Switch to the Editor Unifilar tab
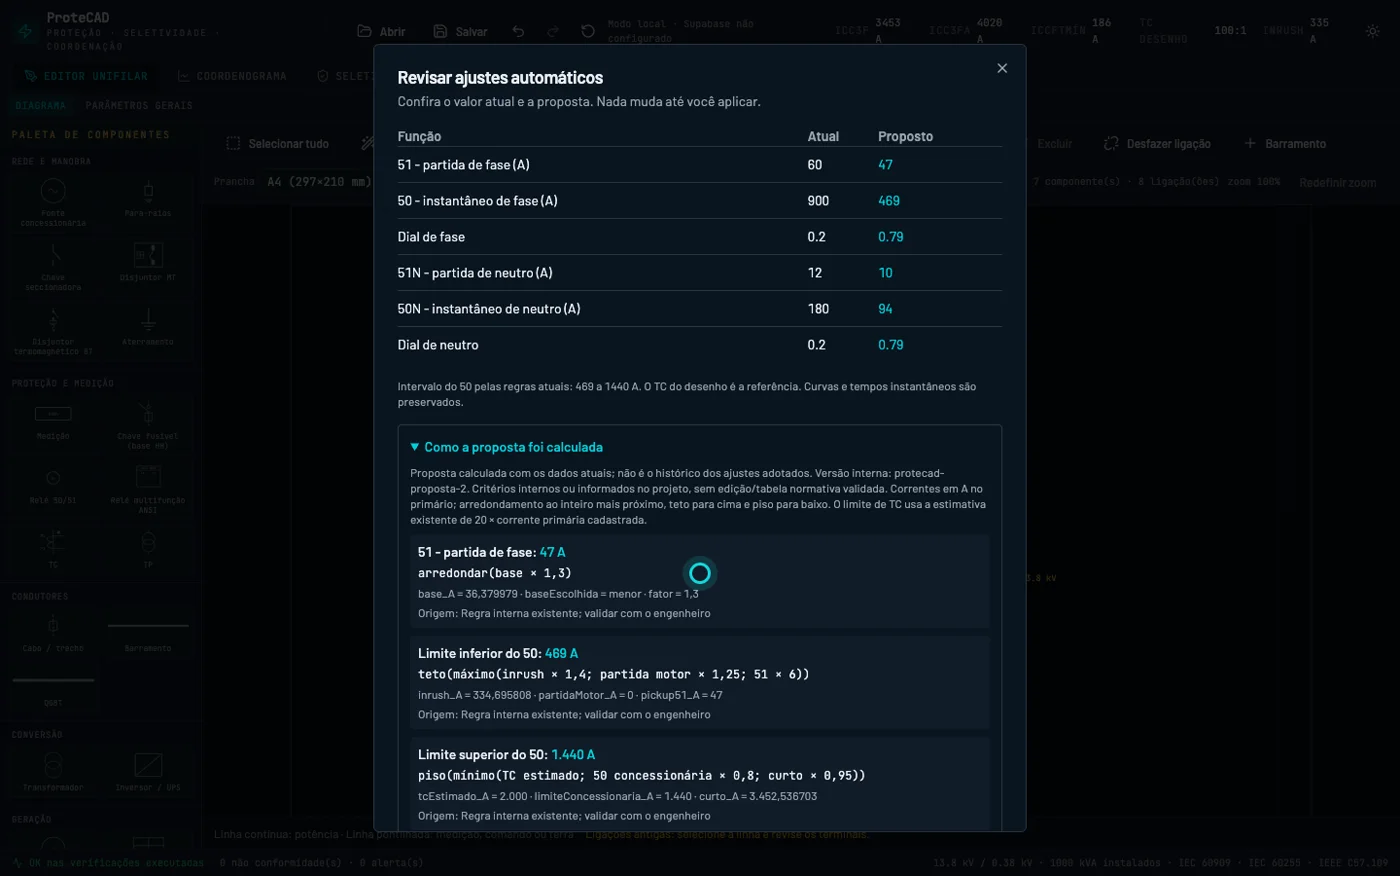The height and width of the screenshot is (876, 1400). click(x=86, y=76)
